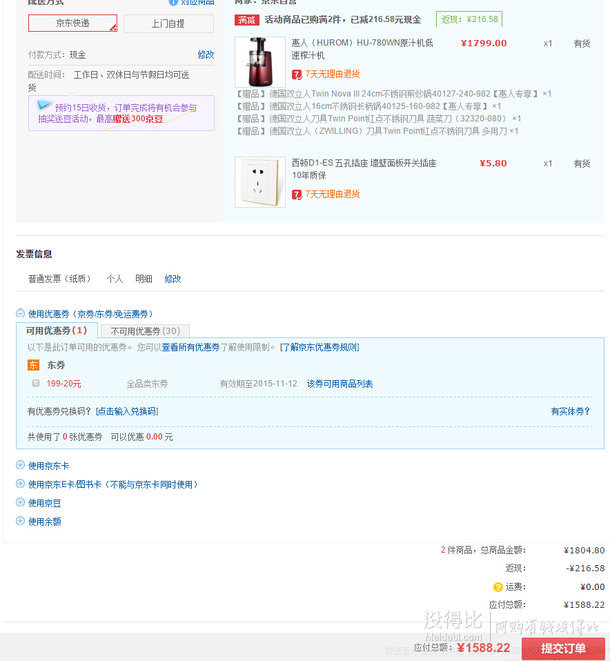Select 京东快递 delivery option
This screenshot has height=661, width=610.
pyautogui.click(x=73, y=23)
